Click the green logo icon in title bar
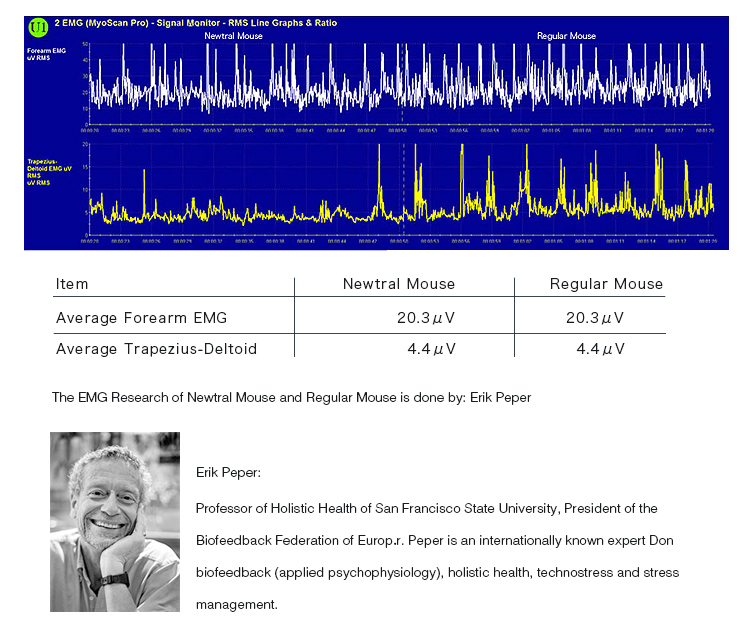This screenshot has width=750, height=639. click(38, 25)
